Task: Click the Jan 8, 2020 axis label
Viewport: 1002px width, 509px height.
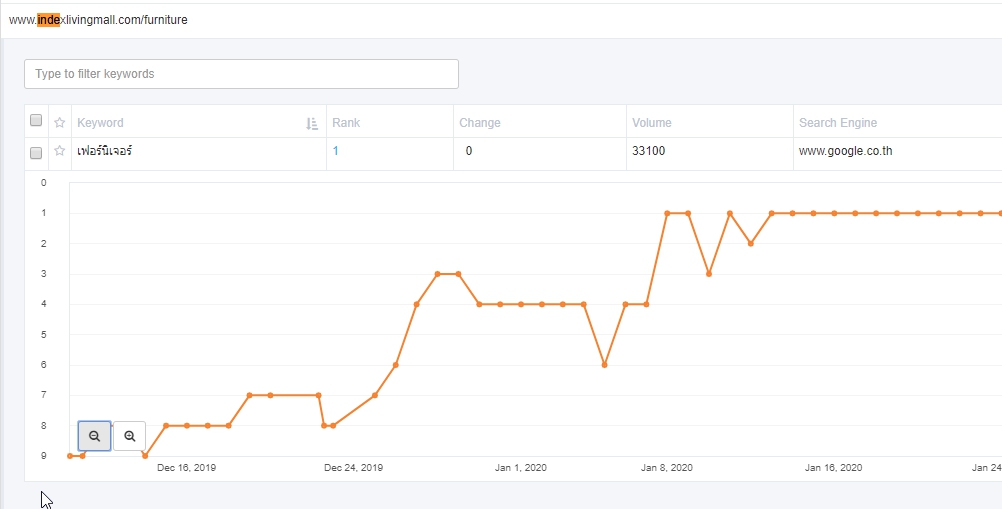Action: click(x=667, y=467)
